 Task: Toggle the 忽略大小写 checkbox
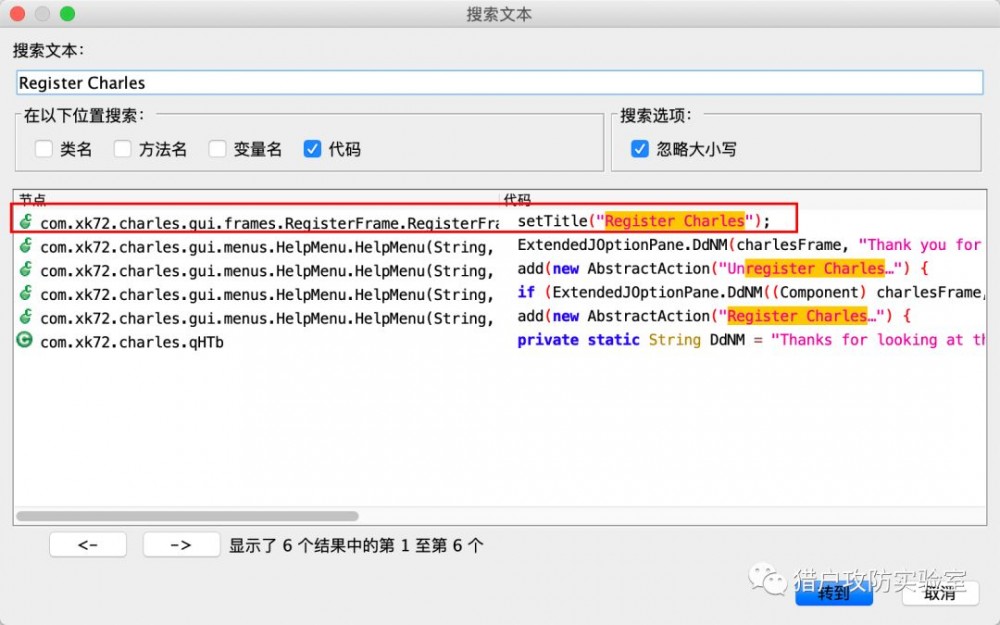click(x=640, y=149)
